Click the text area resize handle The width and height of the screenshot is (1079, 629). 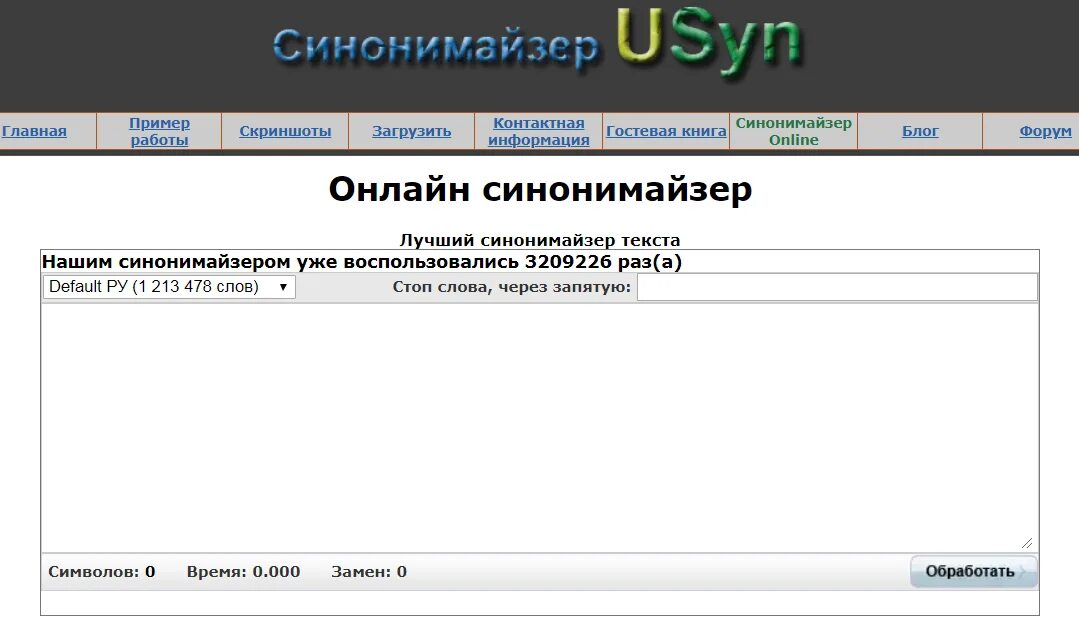1027,543
